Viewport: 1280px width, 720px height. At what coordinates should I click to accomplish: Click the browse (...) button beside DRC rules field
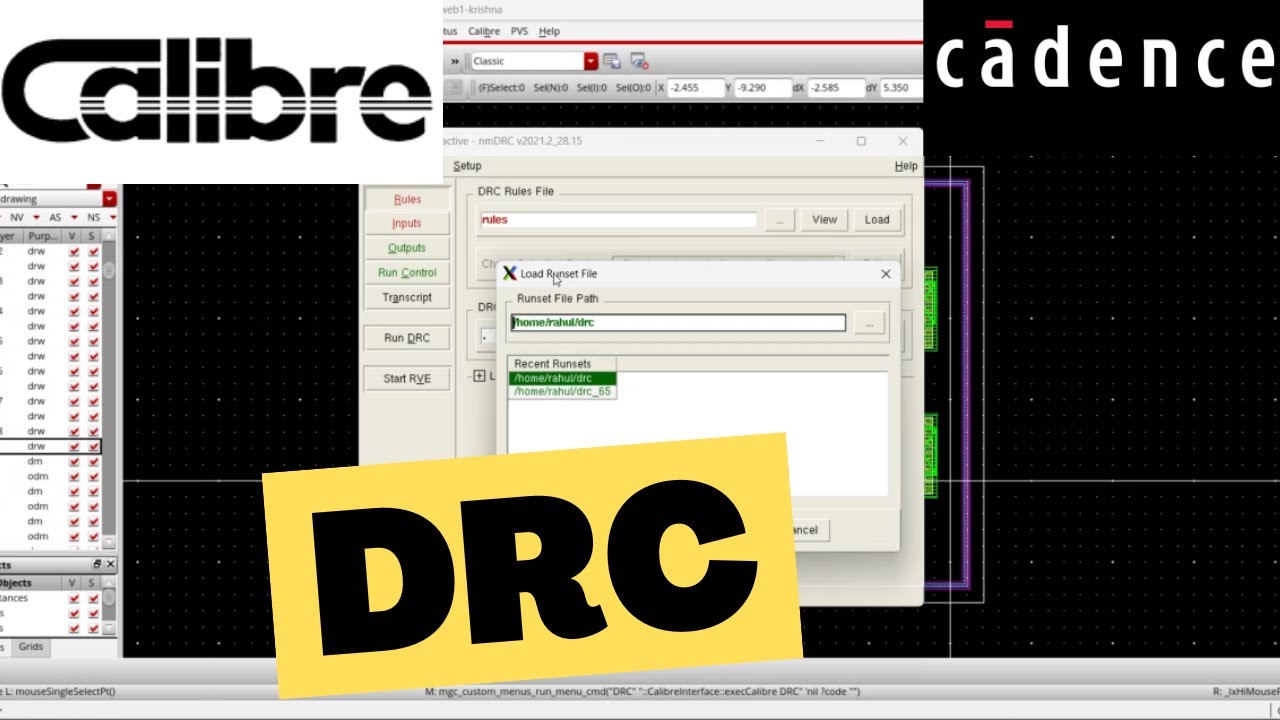(x=779, y=220)
